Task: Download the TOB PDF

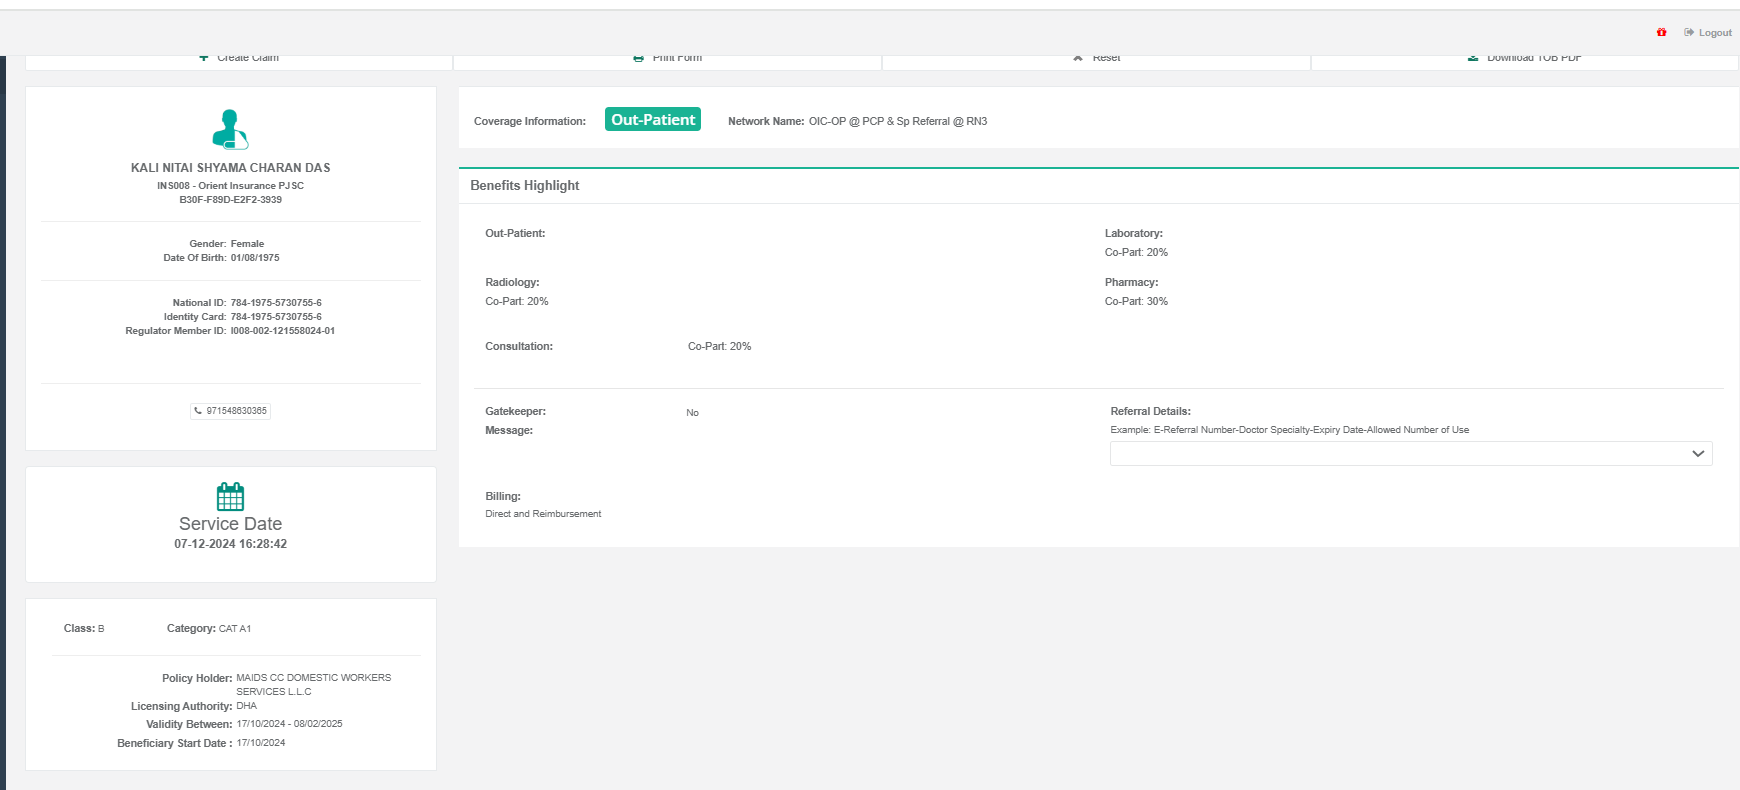Action: point(1524,60)
